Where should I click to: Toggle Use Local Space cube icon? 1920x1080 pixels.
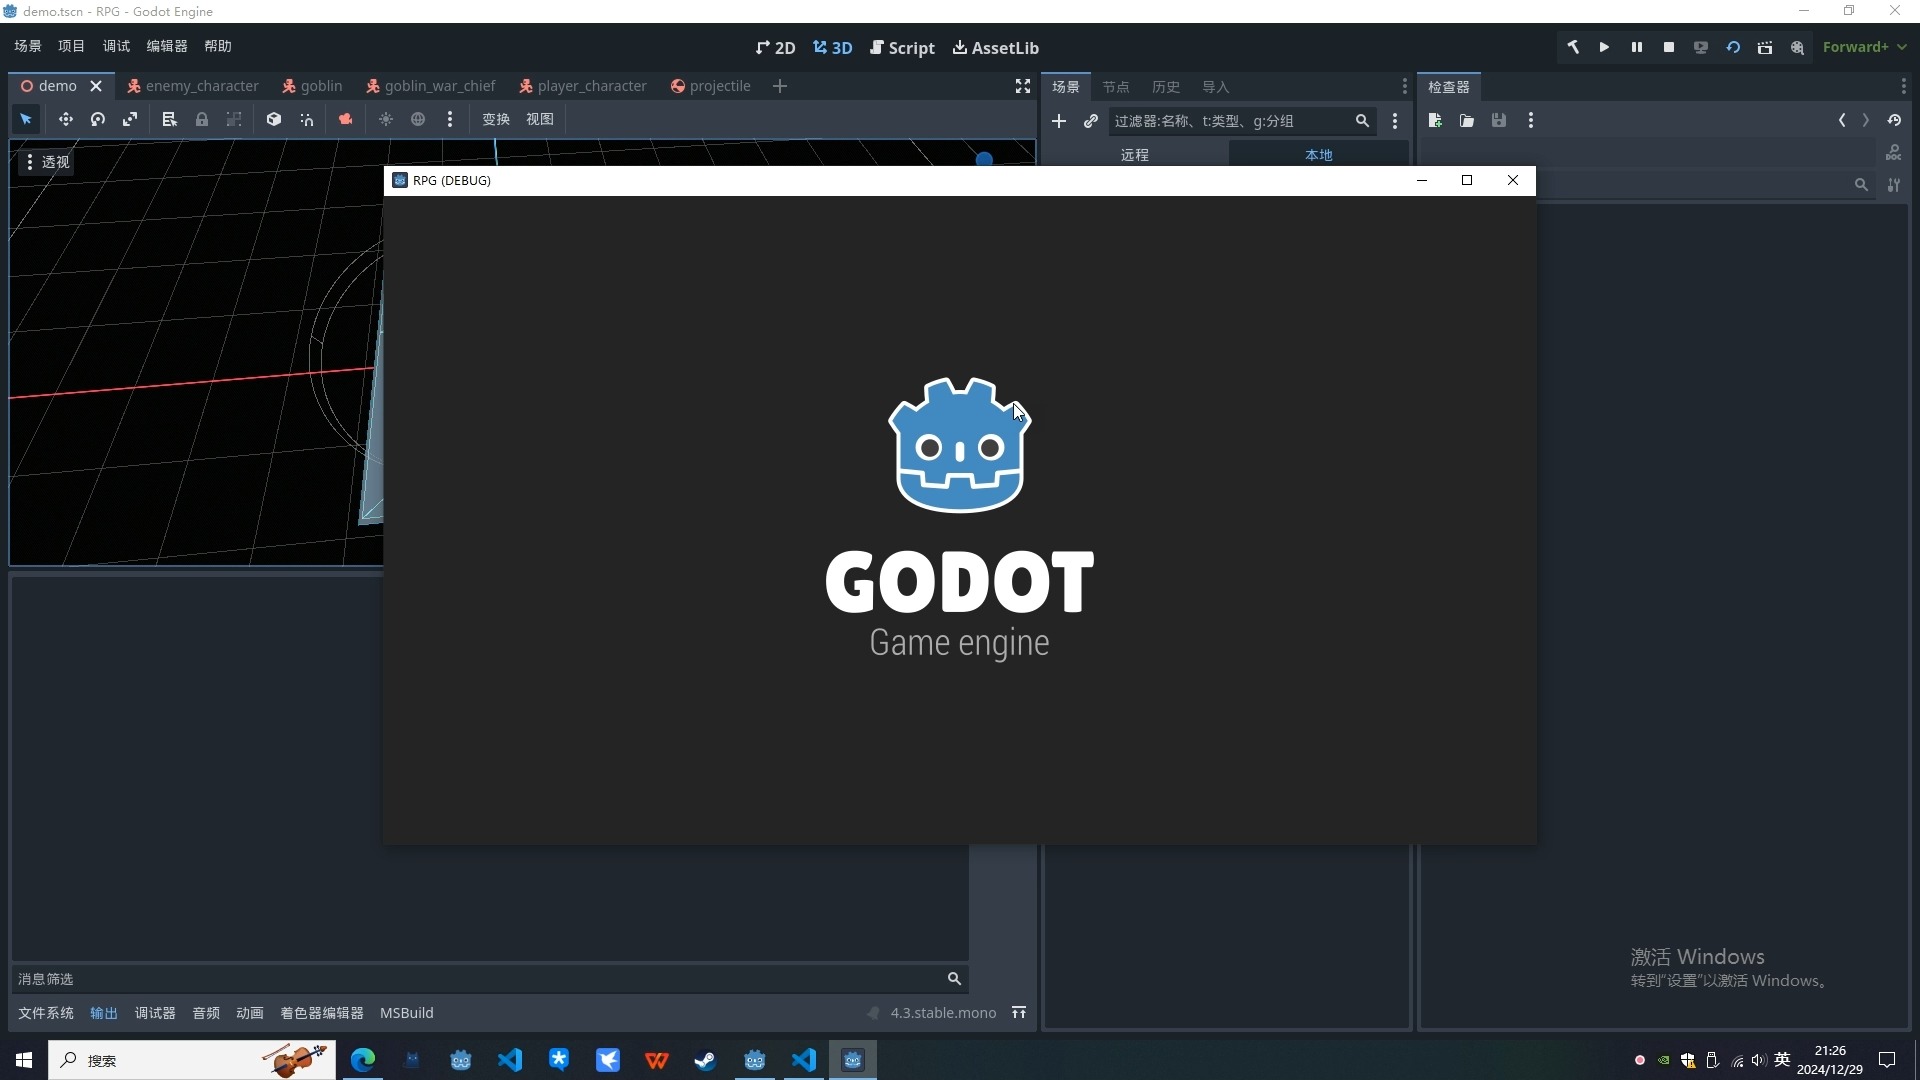[x=274, y=119]
